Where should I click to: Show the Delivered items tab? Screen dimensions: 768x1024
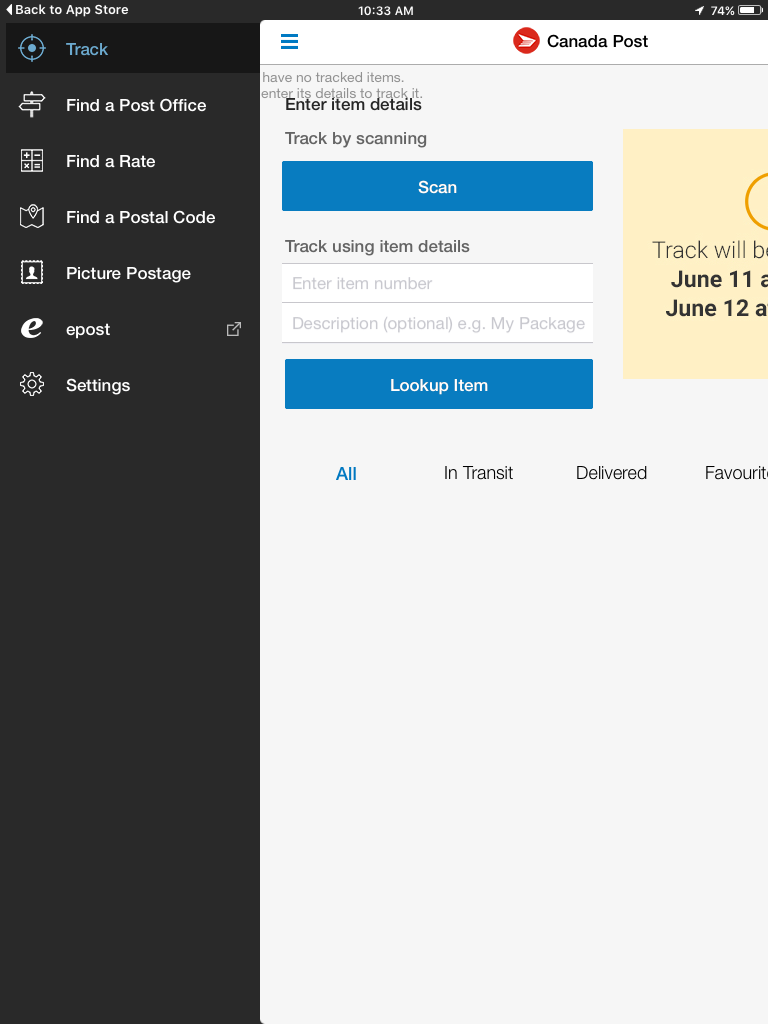pyautogui.click(x=611, y=474)
